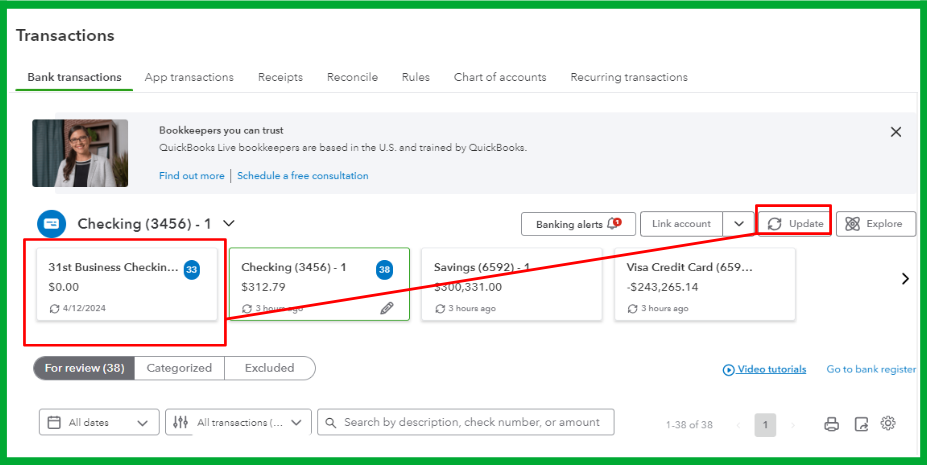Click the print icon
Viewport: 927px width, 465px height.
coord(831,424)
